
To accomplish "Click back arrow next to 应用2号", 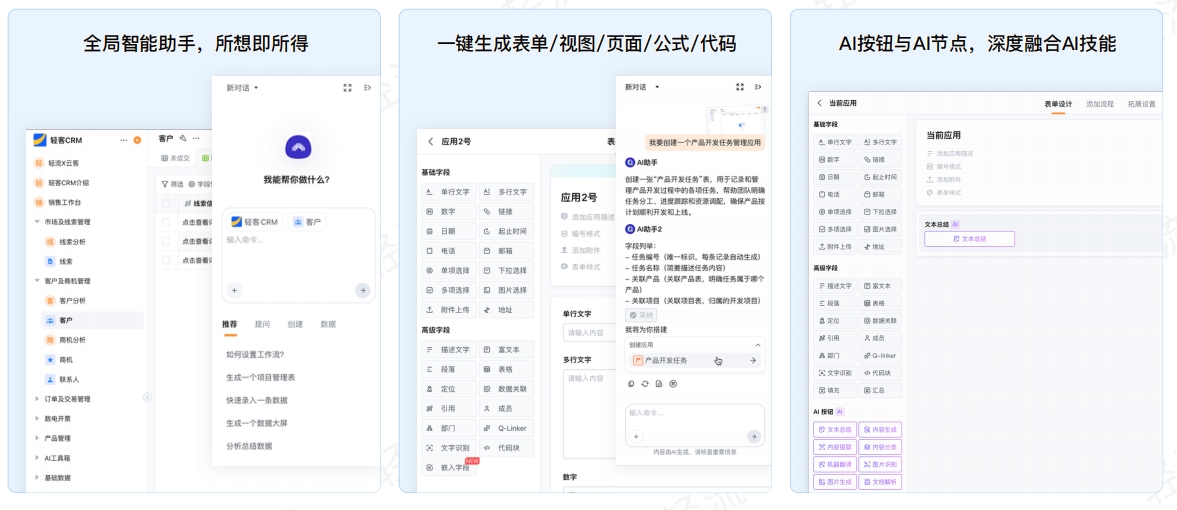I will pos(431,142).
